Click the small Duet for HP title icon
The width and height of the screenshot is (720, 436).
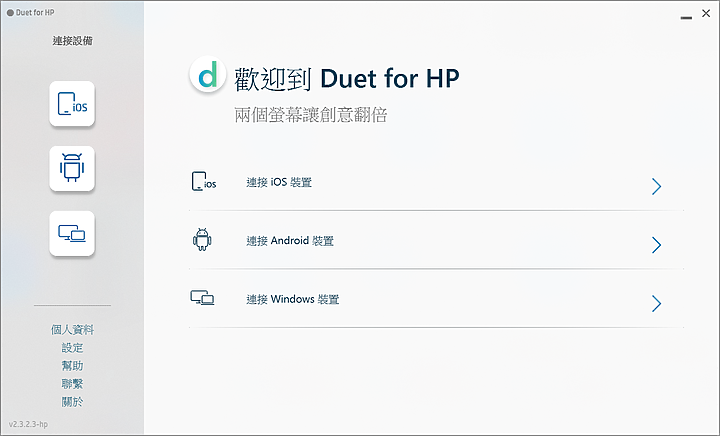coord(10,13)
